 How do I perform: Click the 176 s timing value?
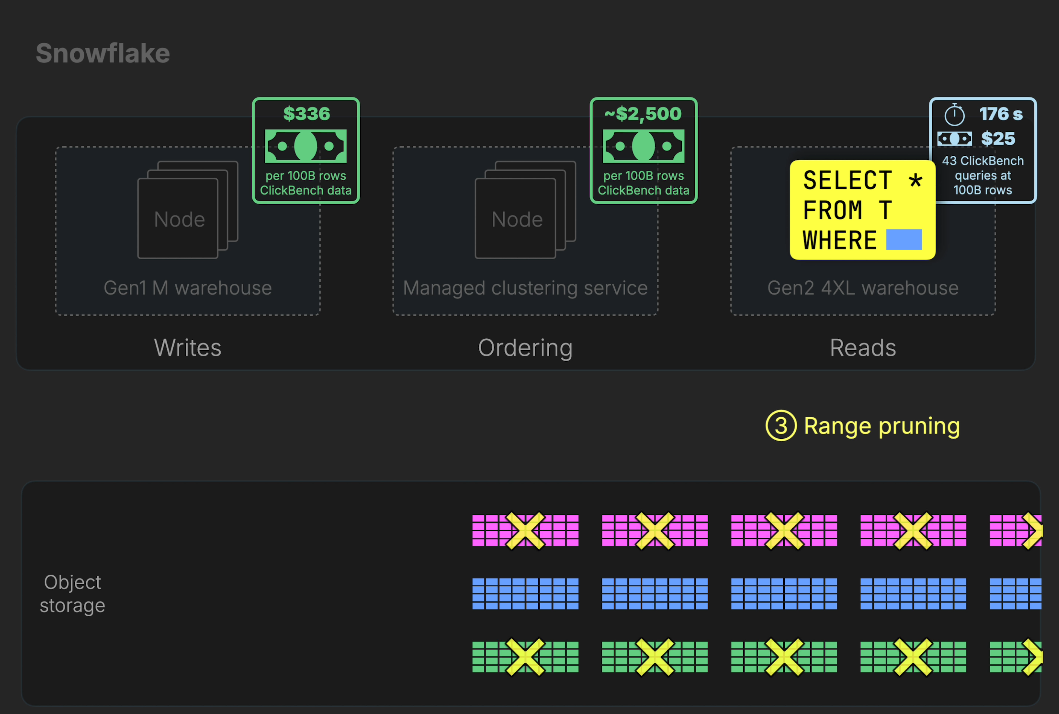(x=1001, y=114)
